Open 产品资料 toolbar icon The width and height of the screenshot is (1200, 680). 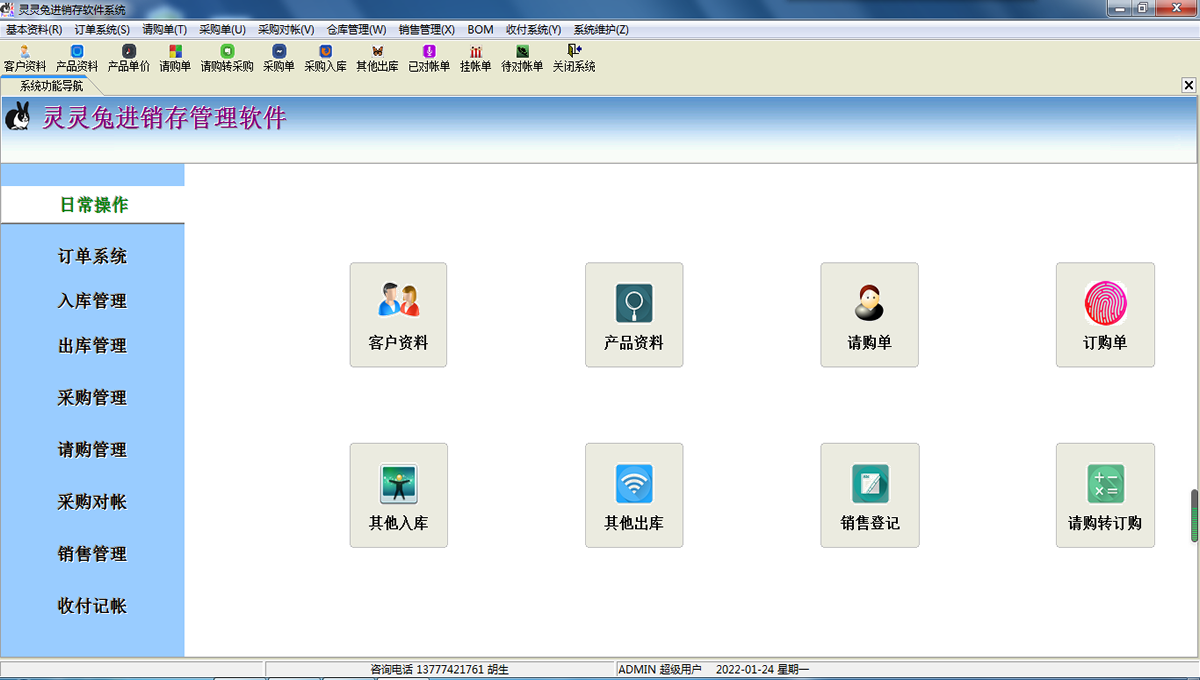pos(77,59)
